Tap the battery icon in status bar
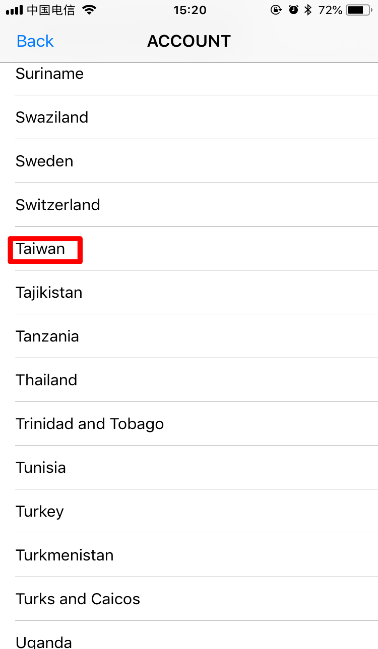 [x=359, y=10]
